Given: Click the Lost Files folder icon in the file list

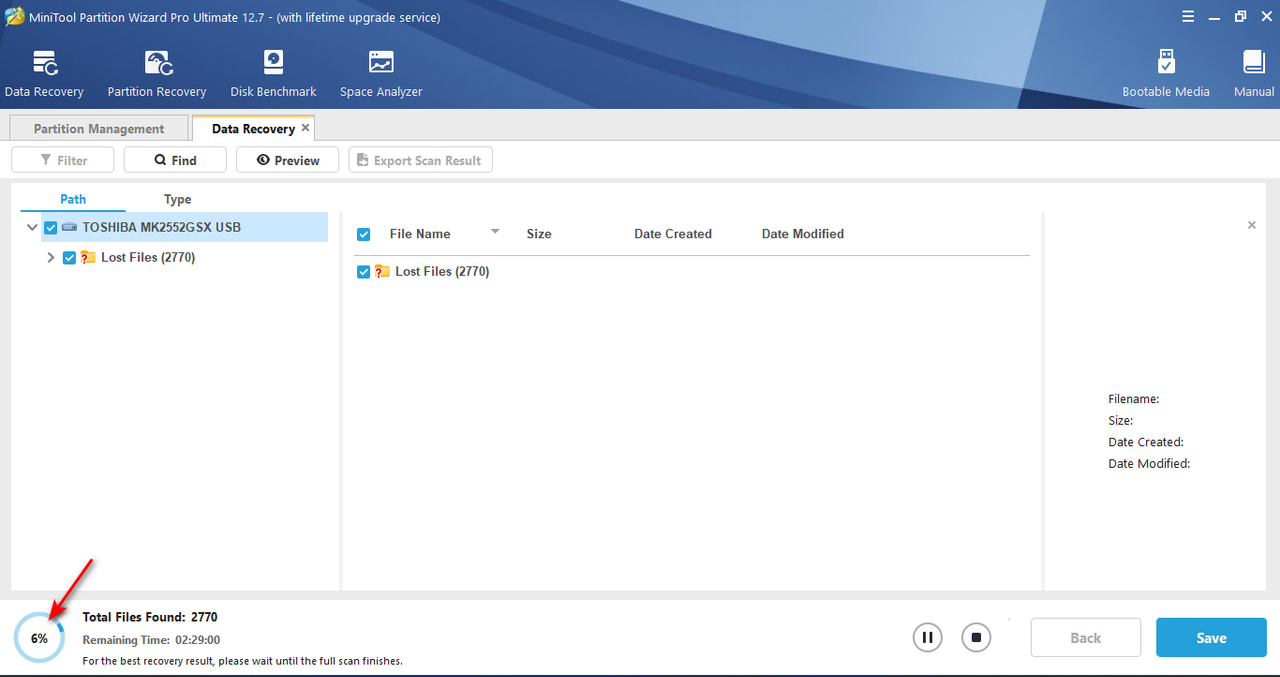Looking at the screenshot, I should (x=382, y=271).
